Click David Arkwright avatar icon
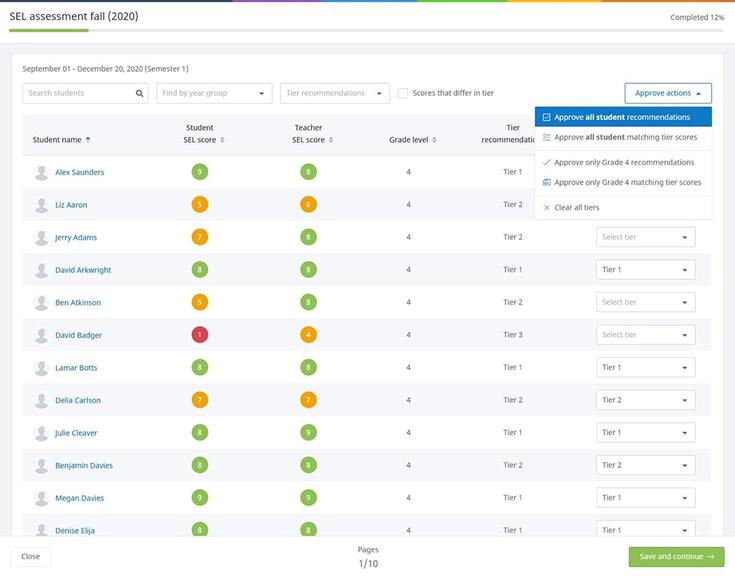The height and width of the screenshot is (578, 735). point(41,270)
